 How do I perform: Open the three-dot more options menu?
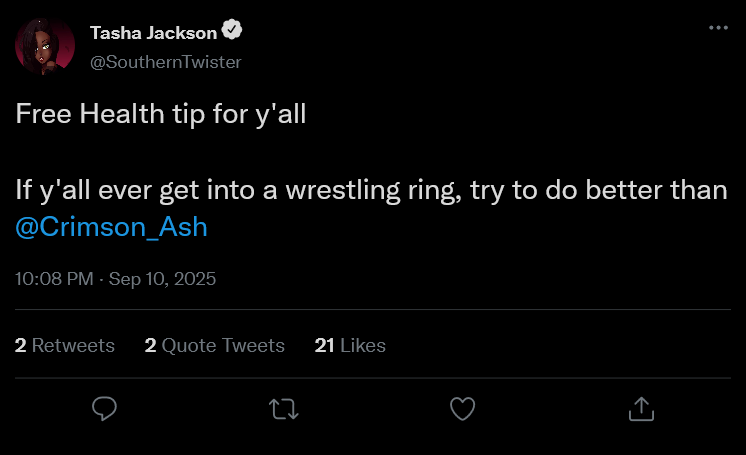pyautogui.click(x=718, y=28)
